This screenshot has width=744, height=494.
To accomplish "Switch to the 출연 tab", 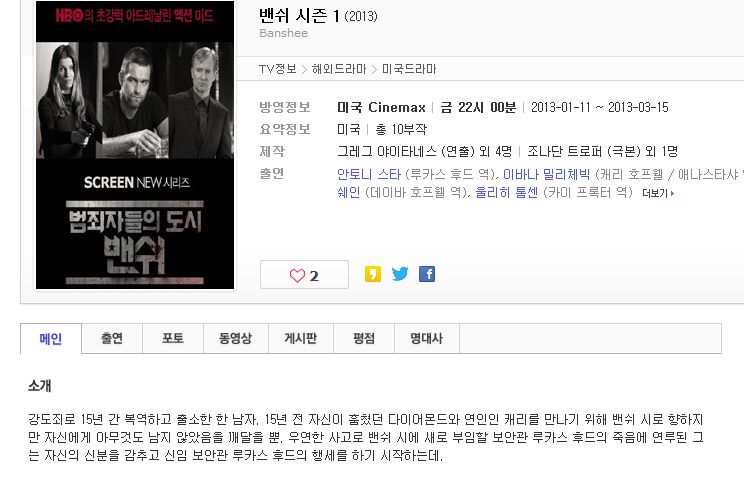I will [112, 338].
